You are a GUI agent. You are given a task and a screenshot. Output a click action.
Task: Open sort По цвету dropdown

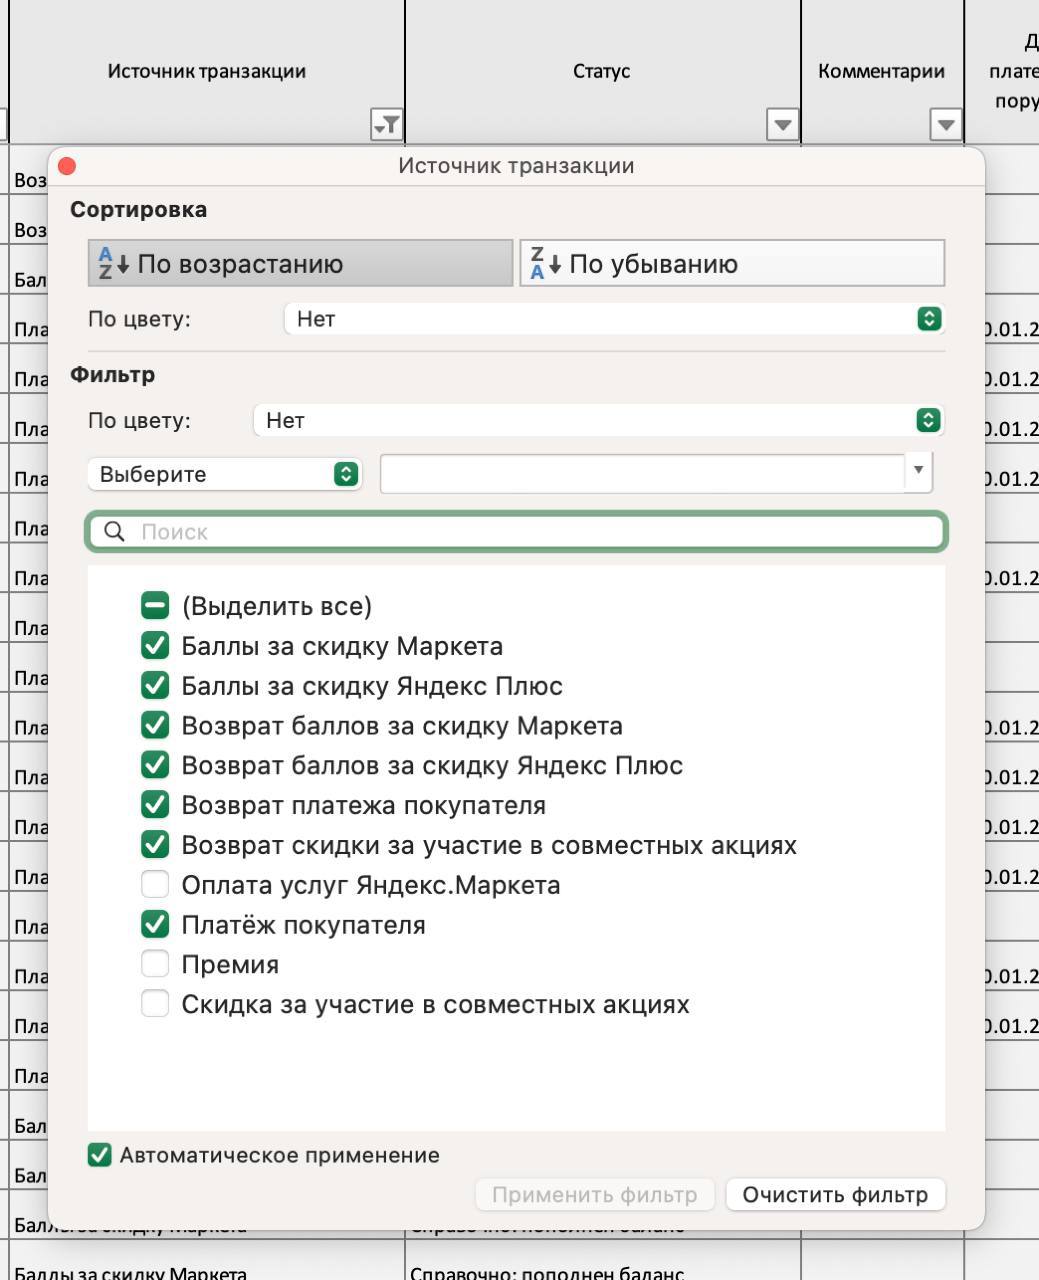click(x=929, y=319)
